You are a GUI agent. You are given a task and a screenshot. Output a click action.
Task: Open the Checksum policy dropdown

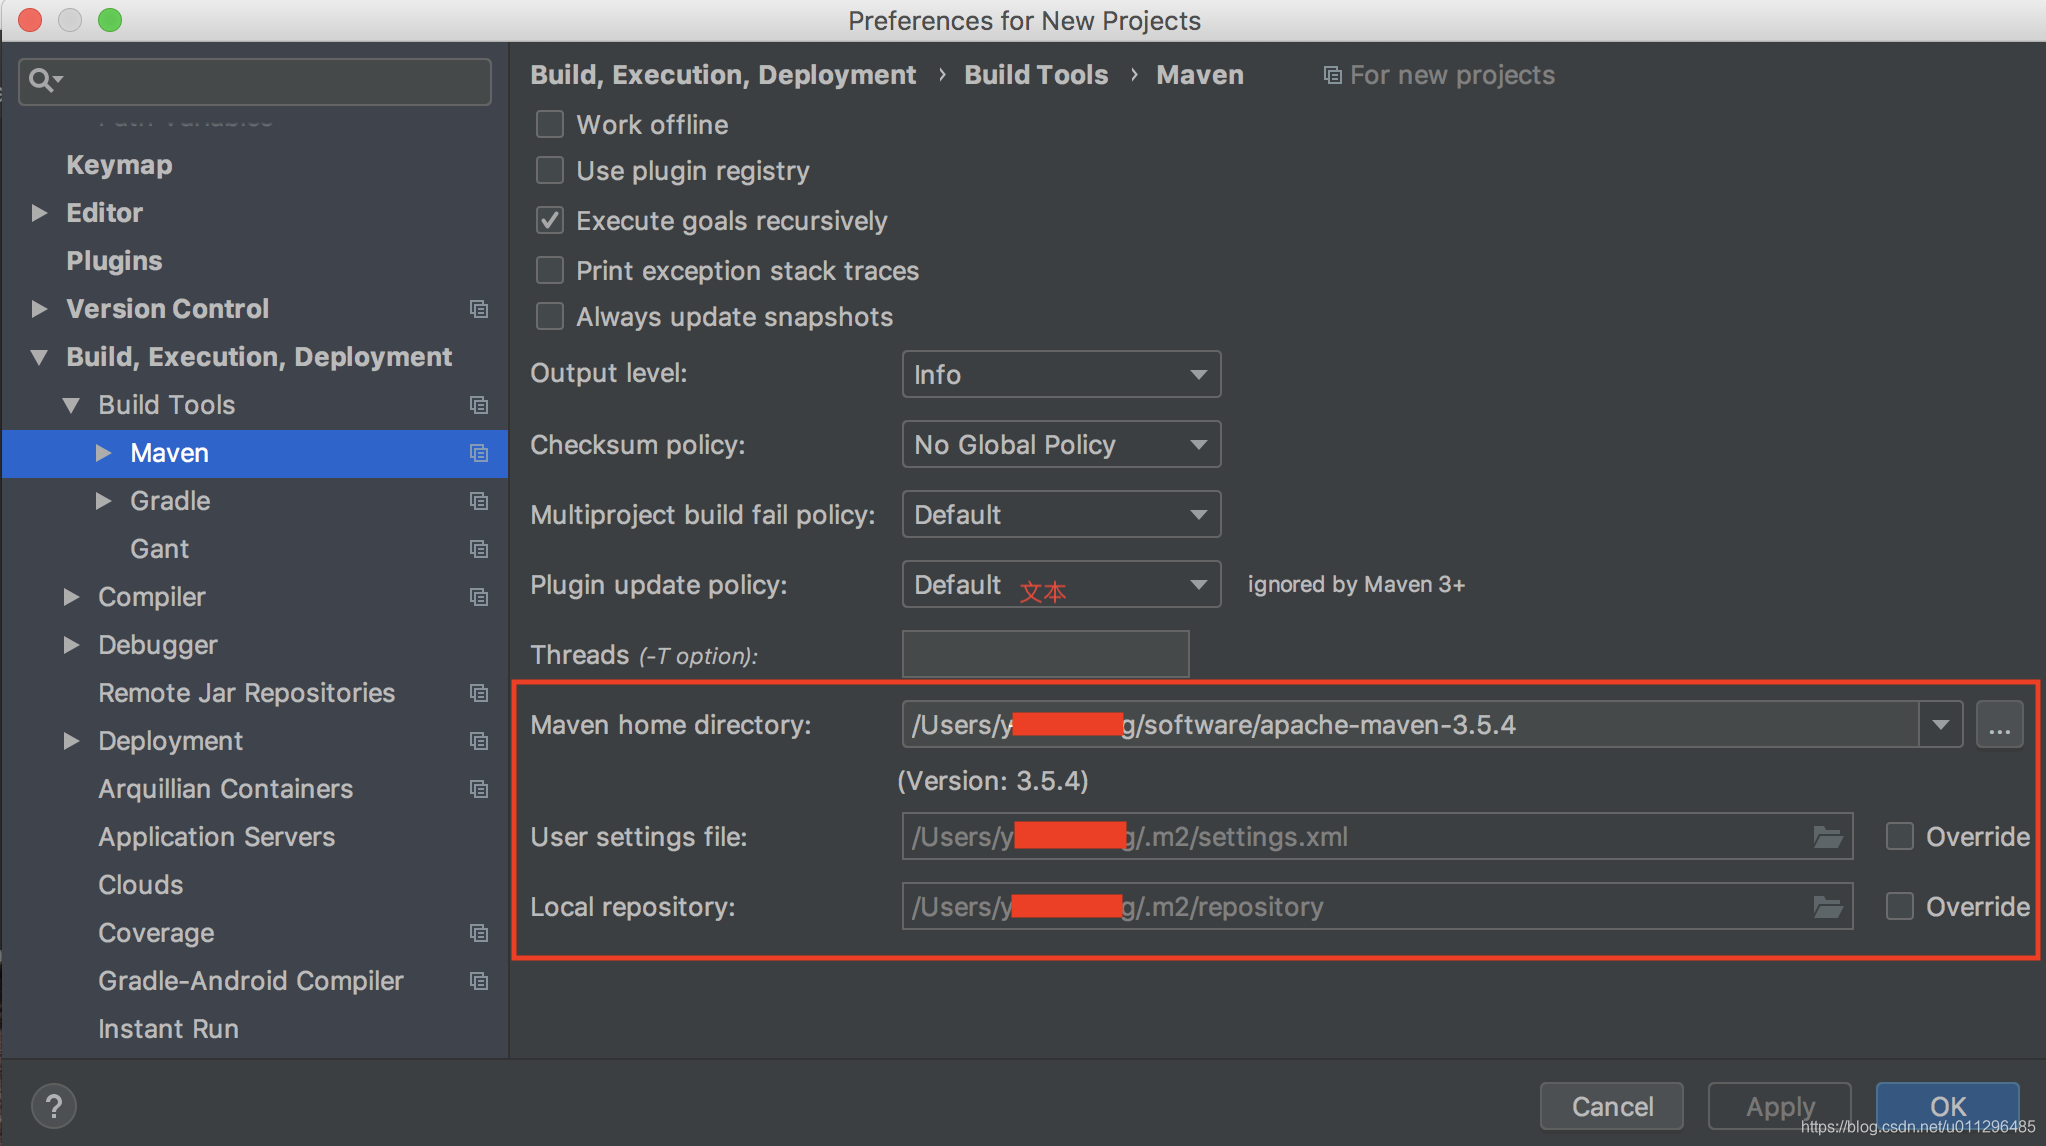[1061, 444]
